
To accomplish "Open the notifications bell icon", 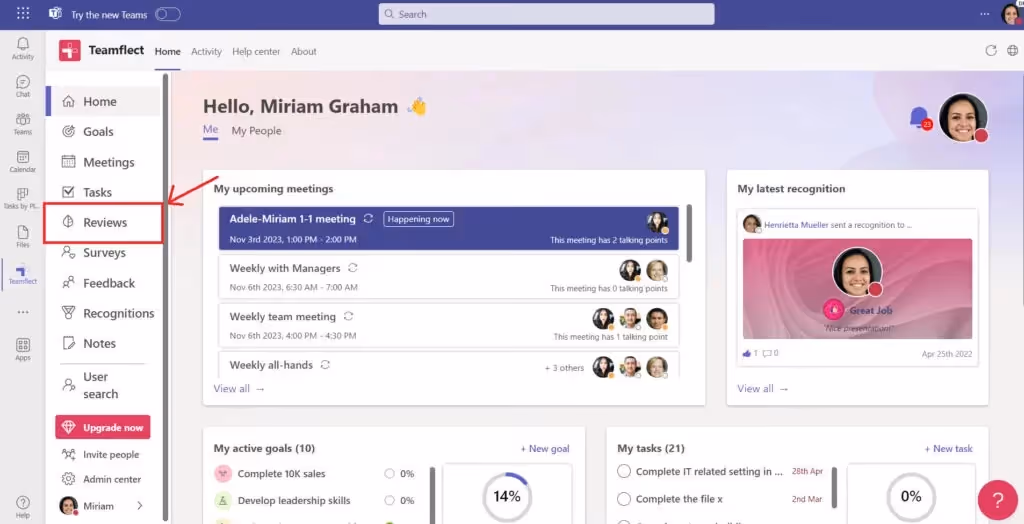I will pos(920,118).
